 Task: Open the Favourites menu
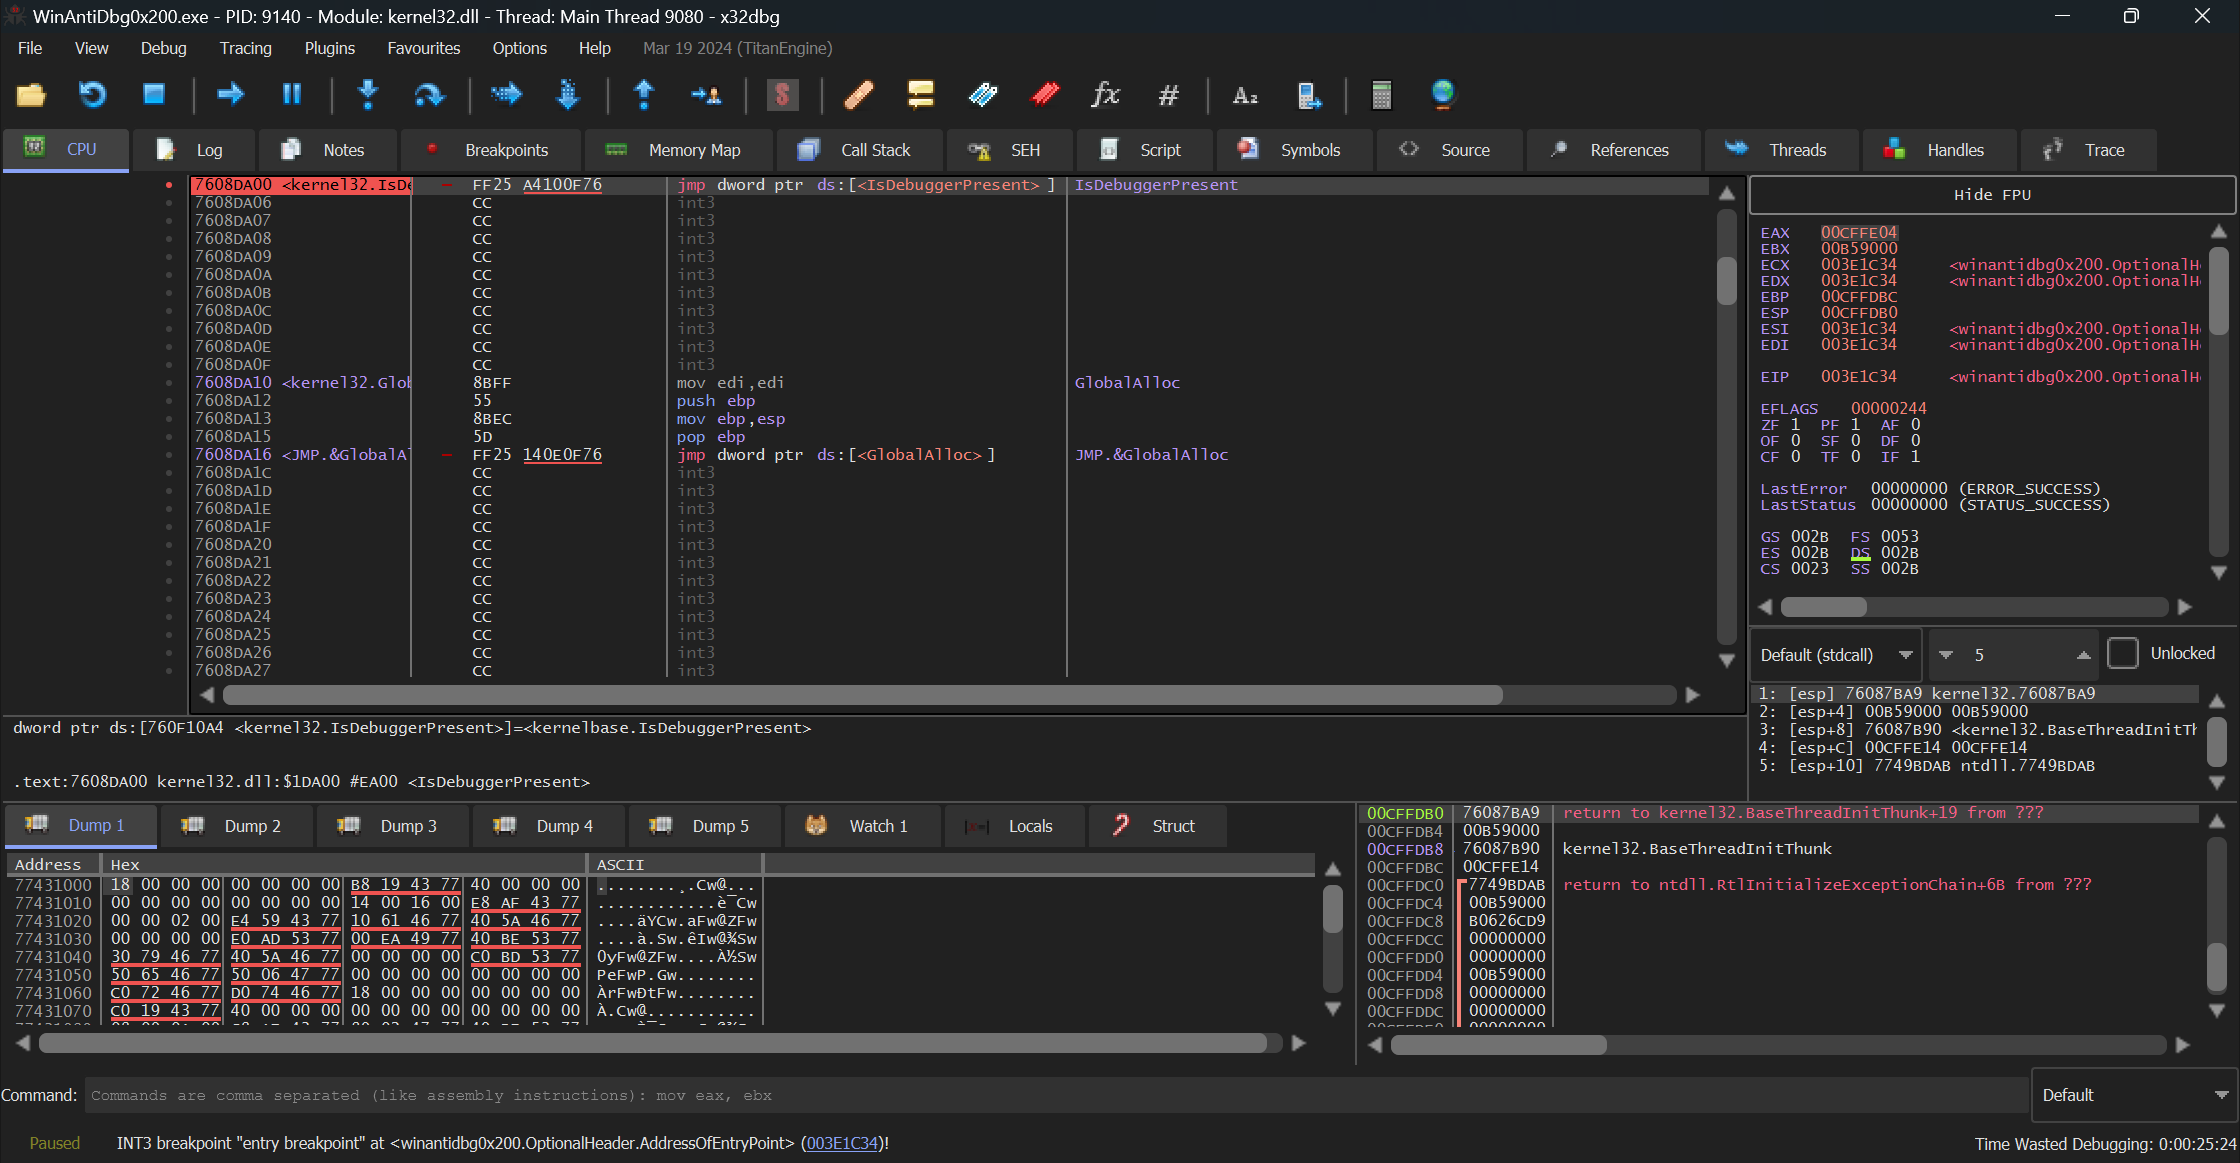424,48
